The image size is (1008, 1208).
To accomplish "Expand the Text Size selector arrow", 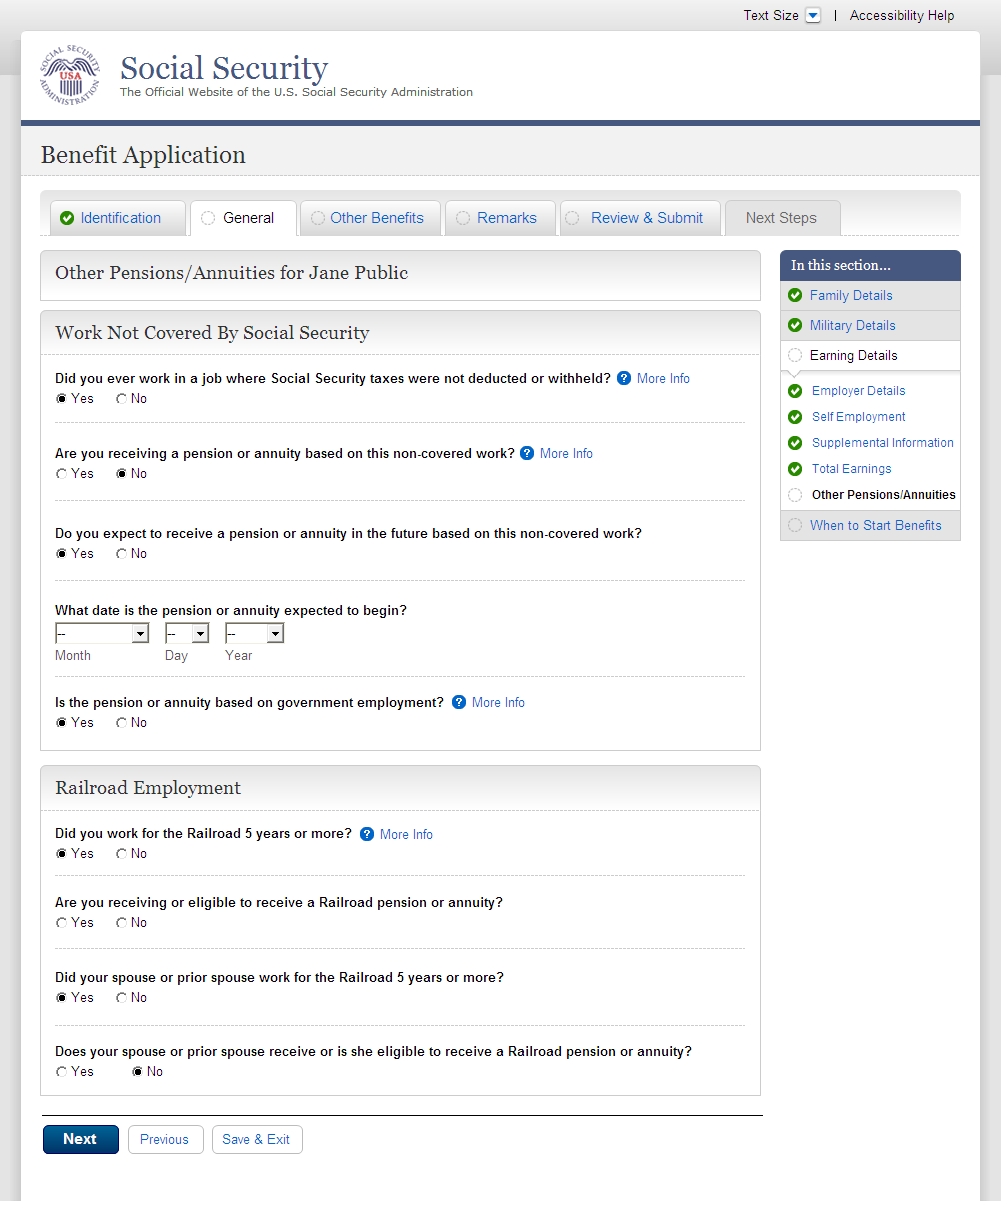I will pyautogui.click(x=813, y=15).
